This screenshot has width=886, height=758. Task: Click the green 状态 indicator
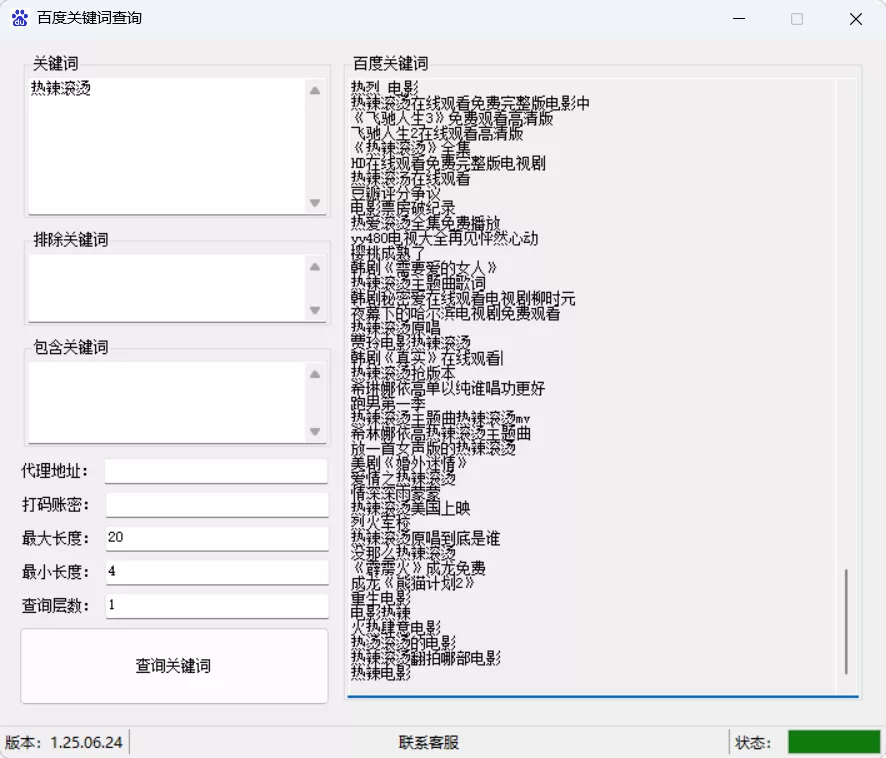coord(835,742)
